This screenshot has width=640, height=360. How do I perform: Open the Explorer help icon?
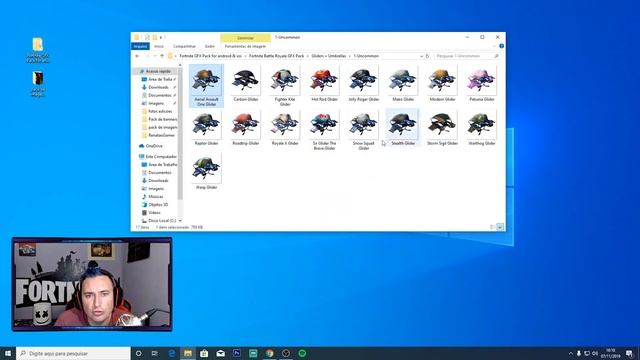[x=501, y=46]
